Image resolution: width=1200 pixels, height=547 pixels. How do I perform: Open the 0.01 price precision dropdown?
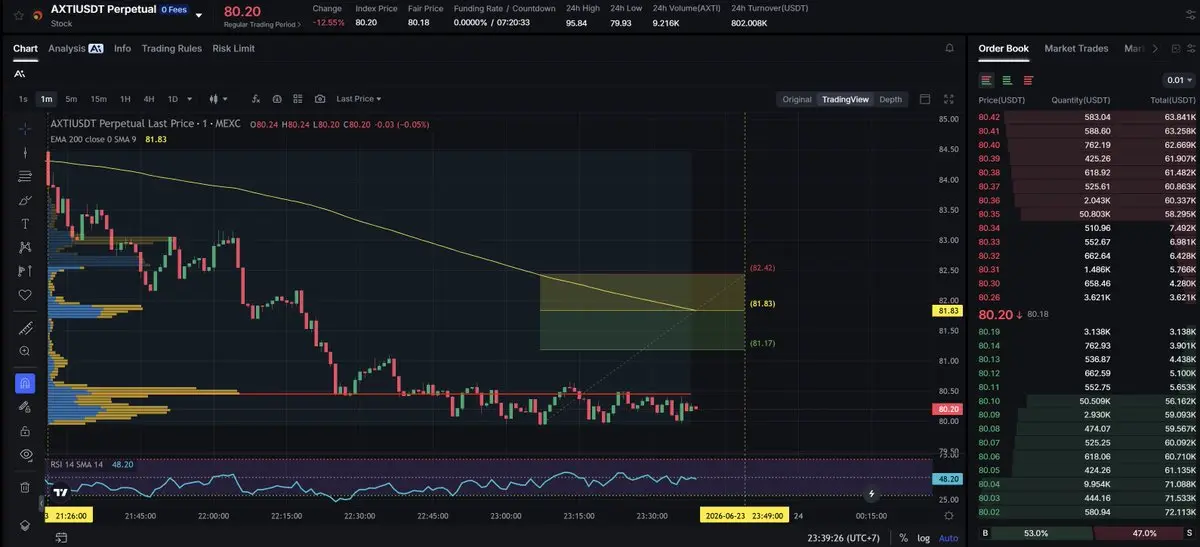pos(1178,80)
